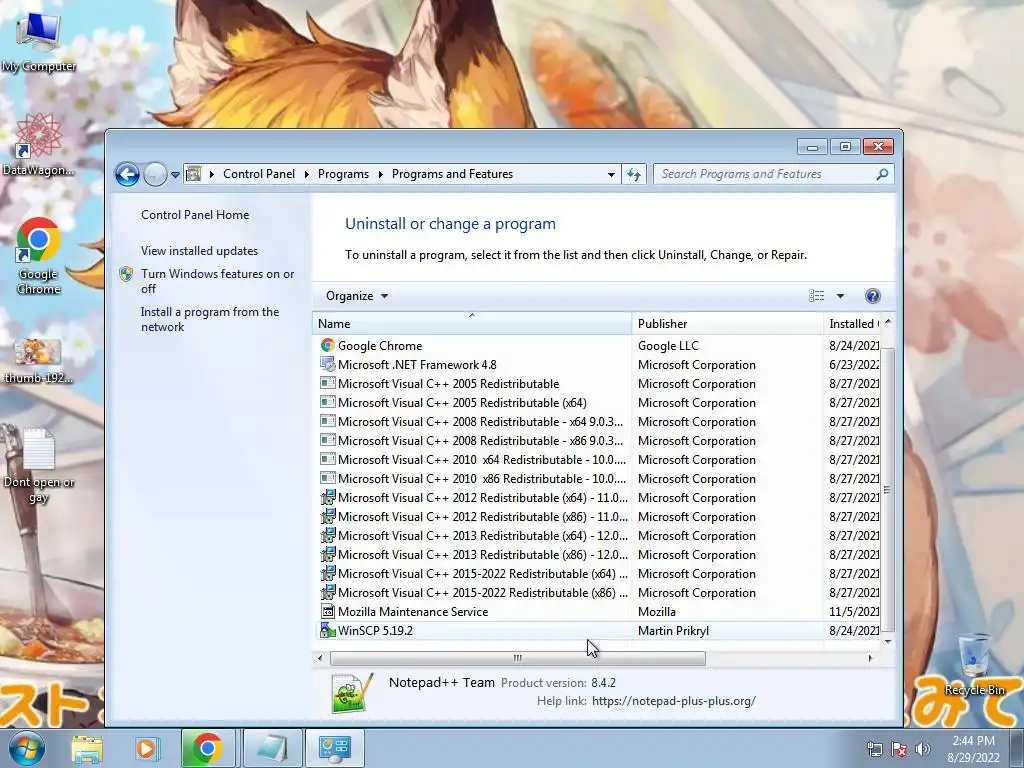Expand arrow after Programs breadcrumb
The image size is (1024, 768).
tap(380, 174)
